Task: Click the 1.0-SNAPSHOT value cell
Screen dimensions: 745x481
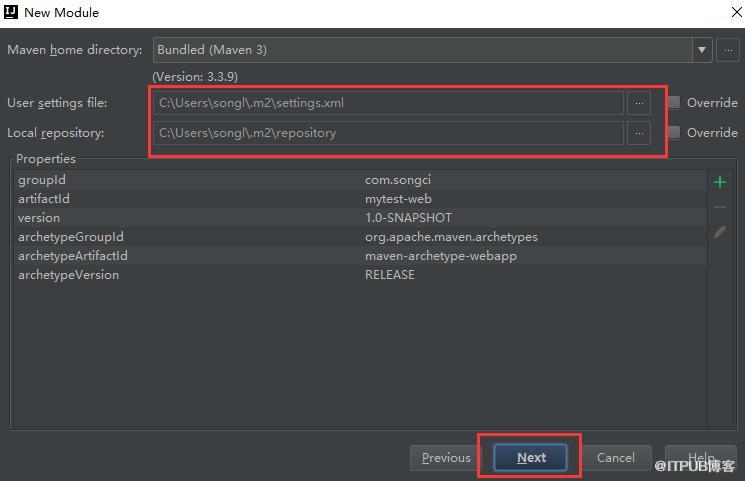Action: tap(408, 218)
